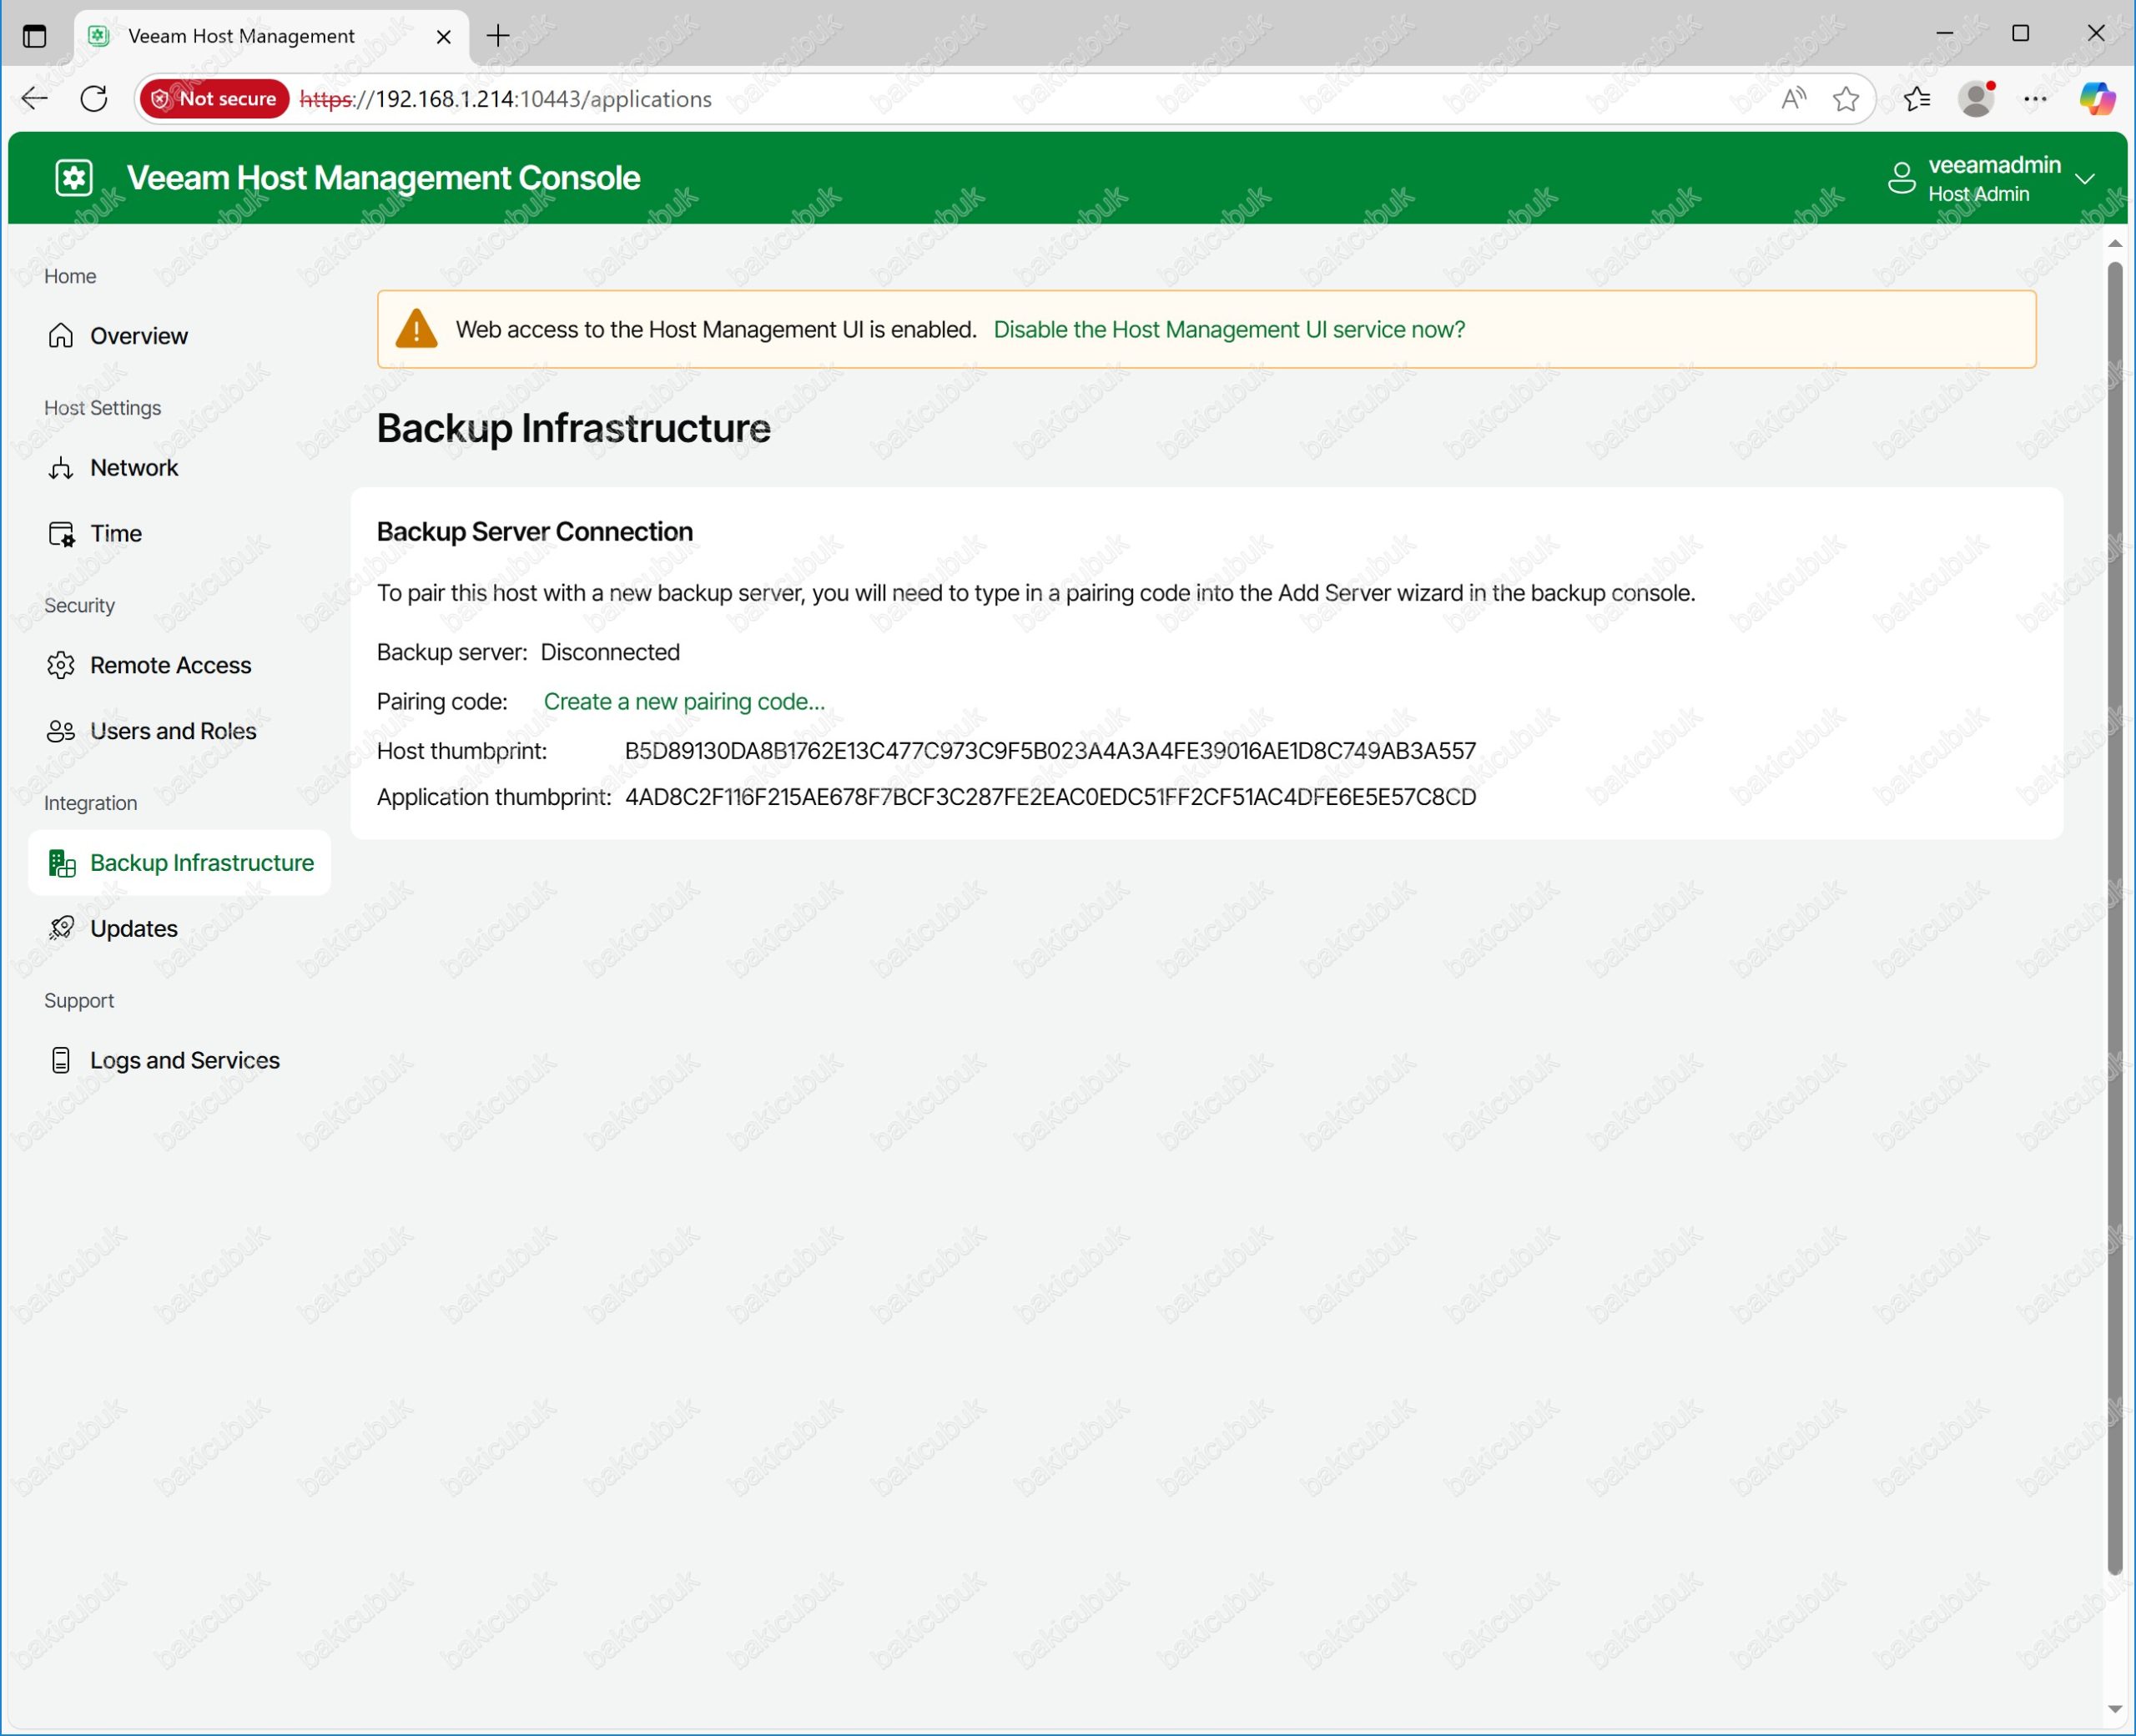Viewport: 2136px width, 1736px height.
Task: Open browser settings and more menu
Action: click(2035, 98)
